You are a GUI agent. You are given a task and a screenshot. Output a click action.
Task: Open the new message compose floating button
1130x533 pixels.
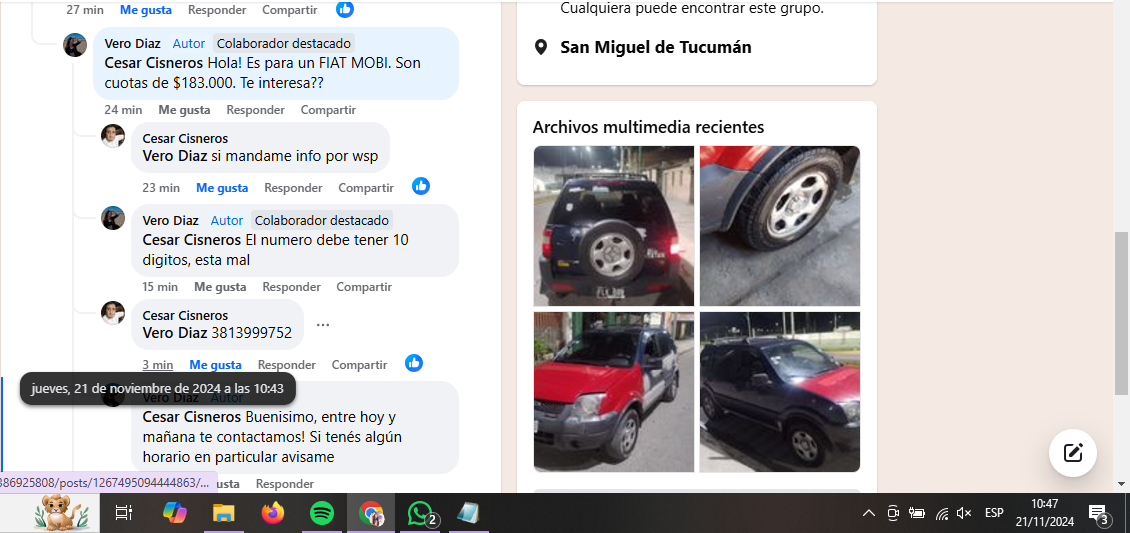point(1073,452)
